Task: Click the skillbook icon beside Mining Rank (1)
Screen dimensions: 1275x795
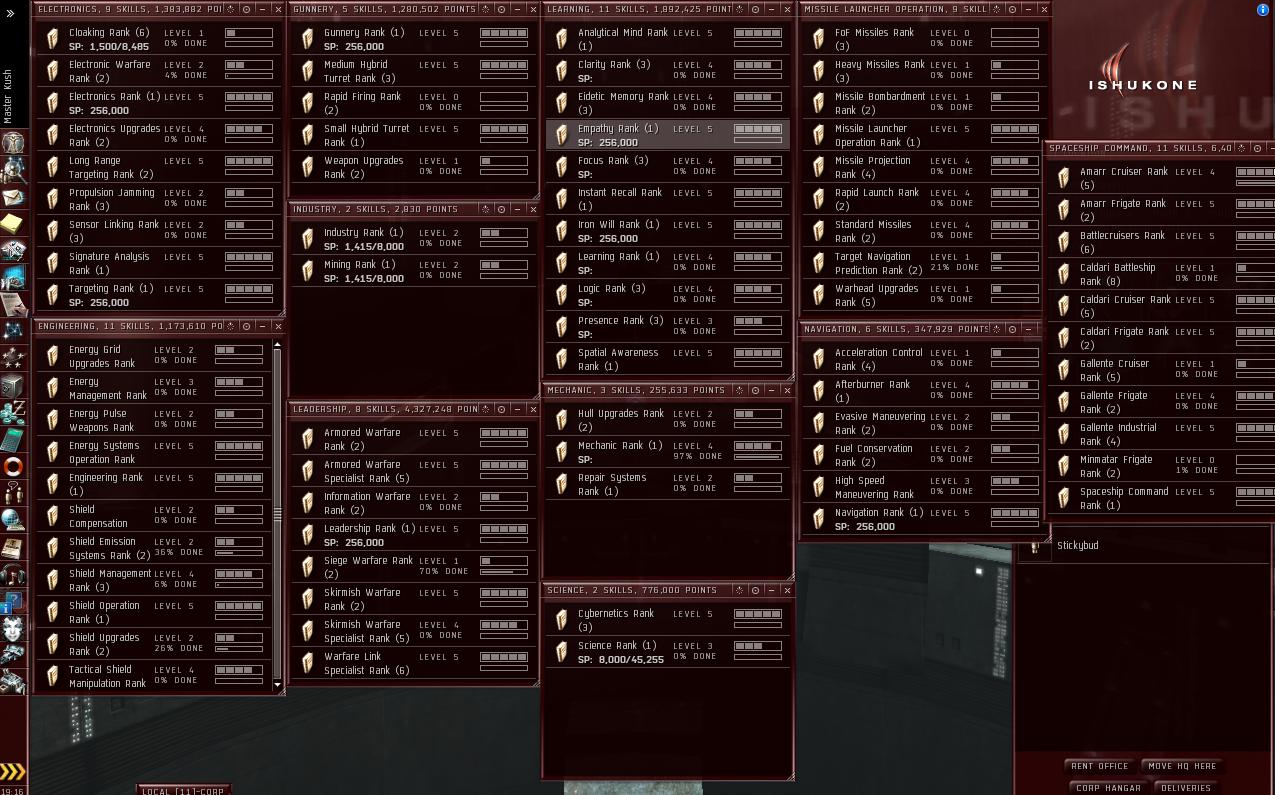Action: click(308, 271)
